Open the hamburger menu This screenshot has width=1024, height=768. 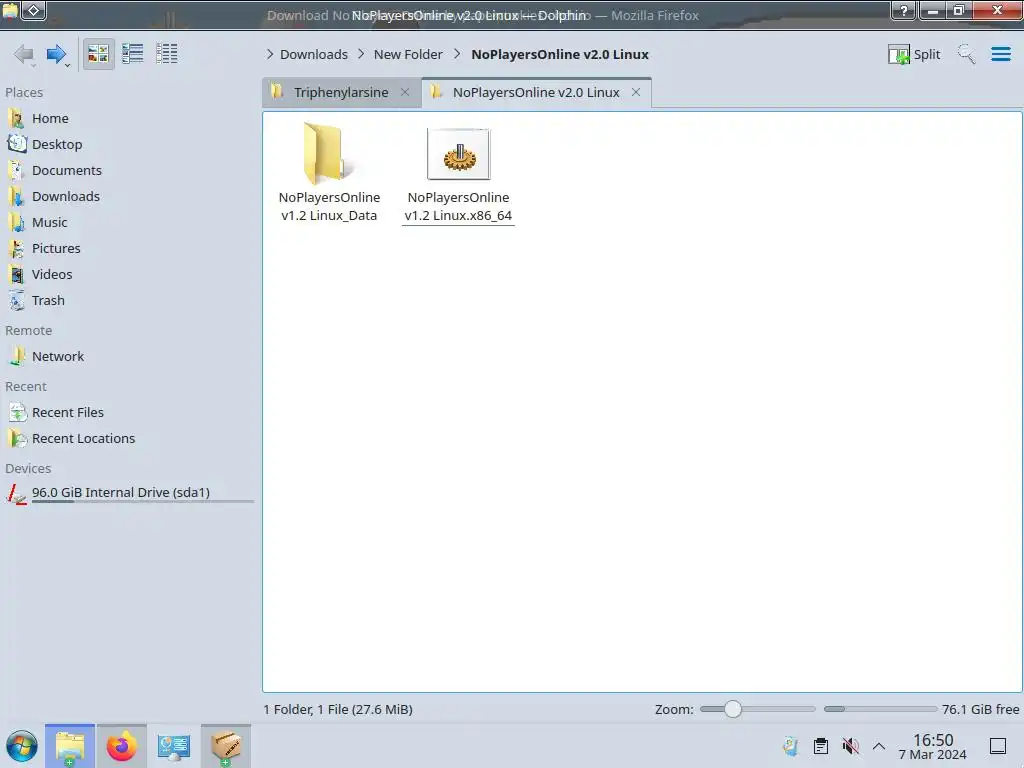pos(1000,54)
